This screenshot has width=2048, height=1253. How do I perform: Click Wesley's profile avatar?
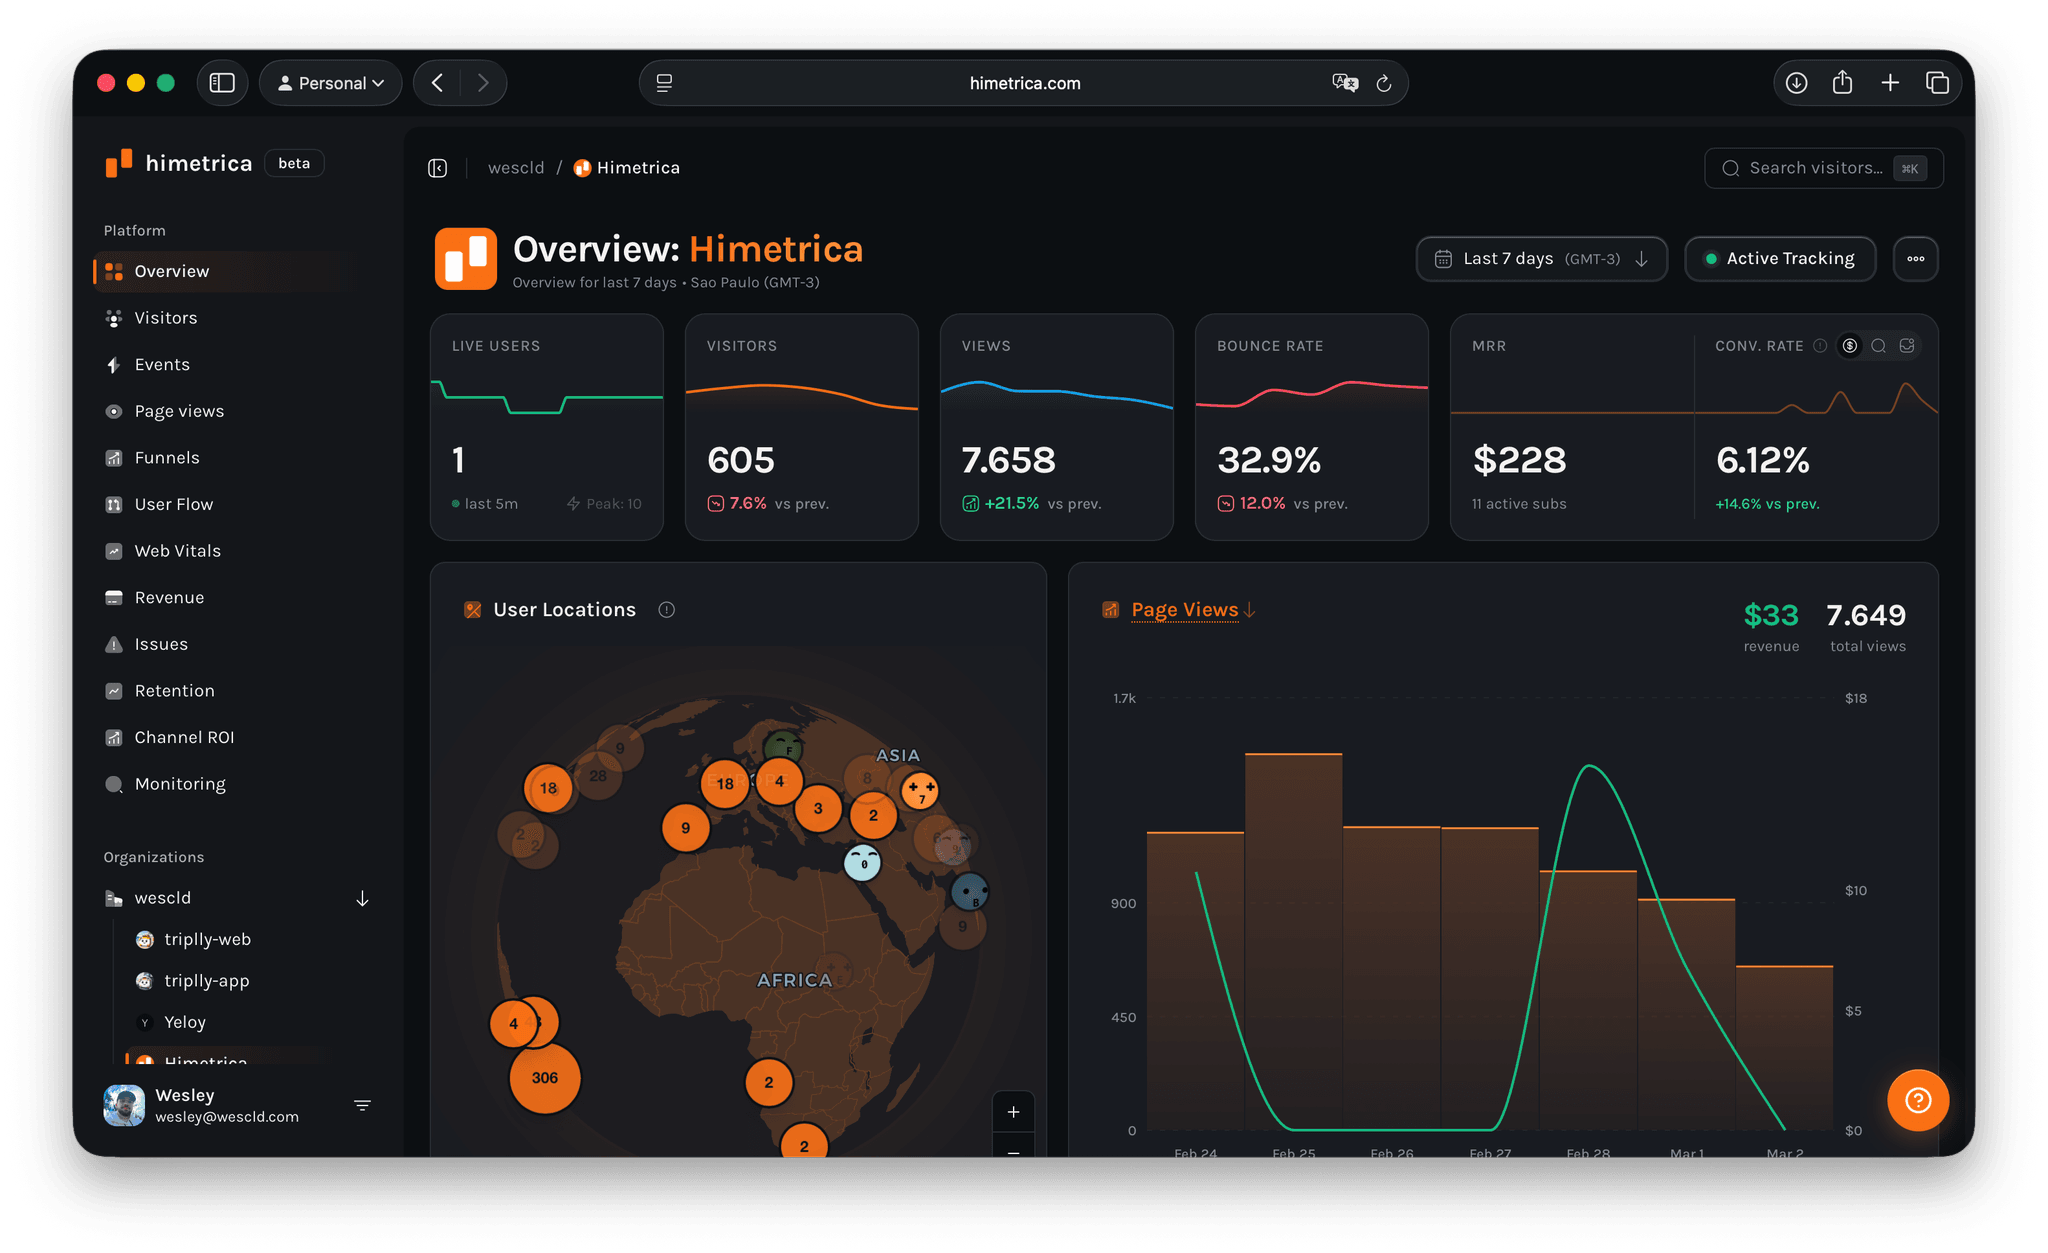click(x=124, y=1105)
